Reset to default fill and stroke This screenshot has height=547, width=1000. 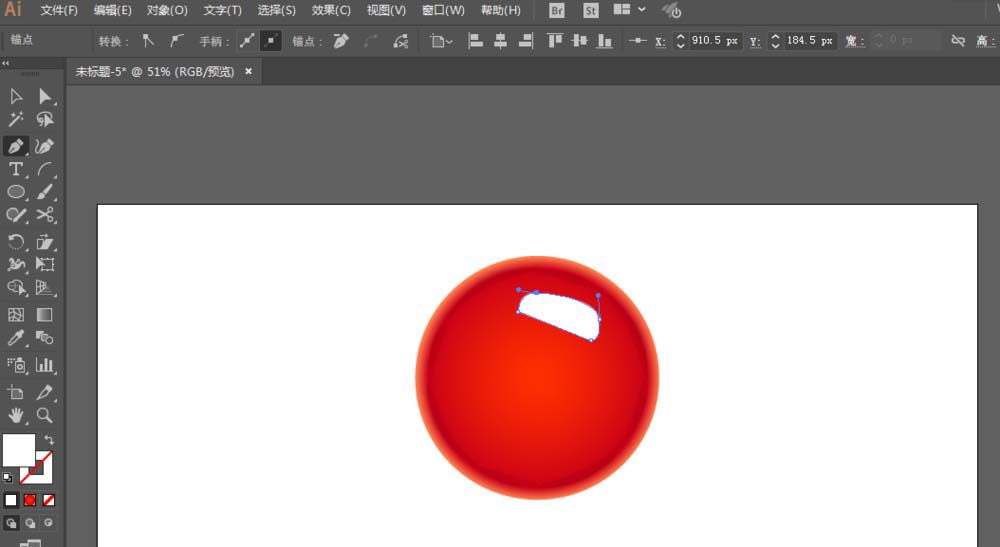pos(8,477)
